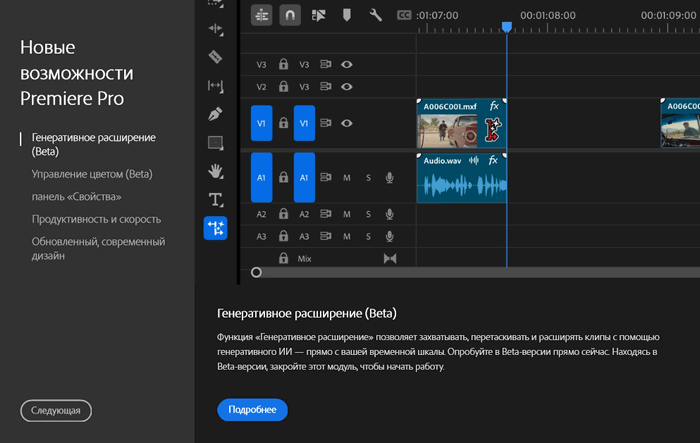Viewport: 700px width, 443px height.
Task: Select the Audio.wav audio clip
Action: point(462,178)
